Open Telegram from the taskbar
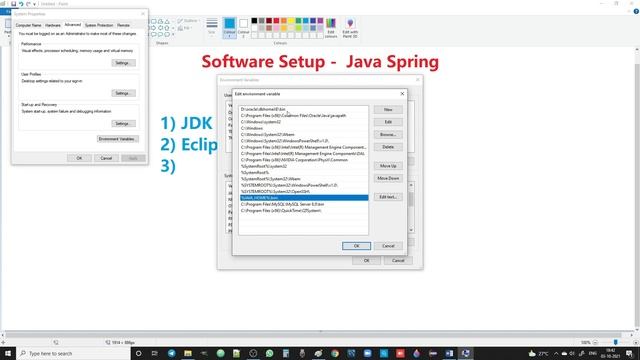Screen dimensions: 640x360 point(171,353)
